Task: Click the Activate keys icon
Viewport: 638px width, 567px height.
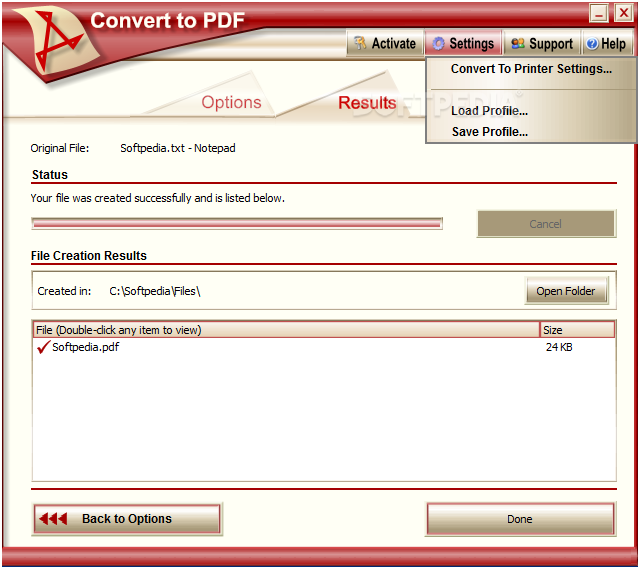Action: pos(360,43)
